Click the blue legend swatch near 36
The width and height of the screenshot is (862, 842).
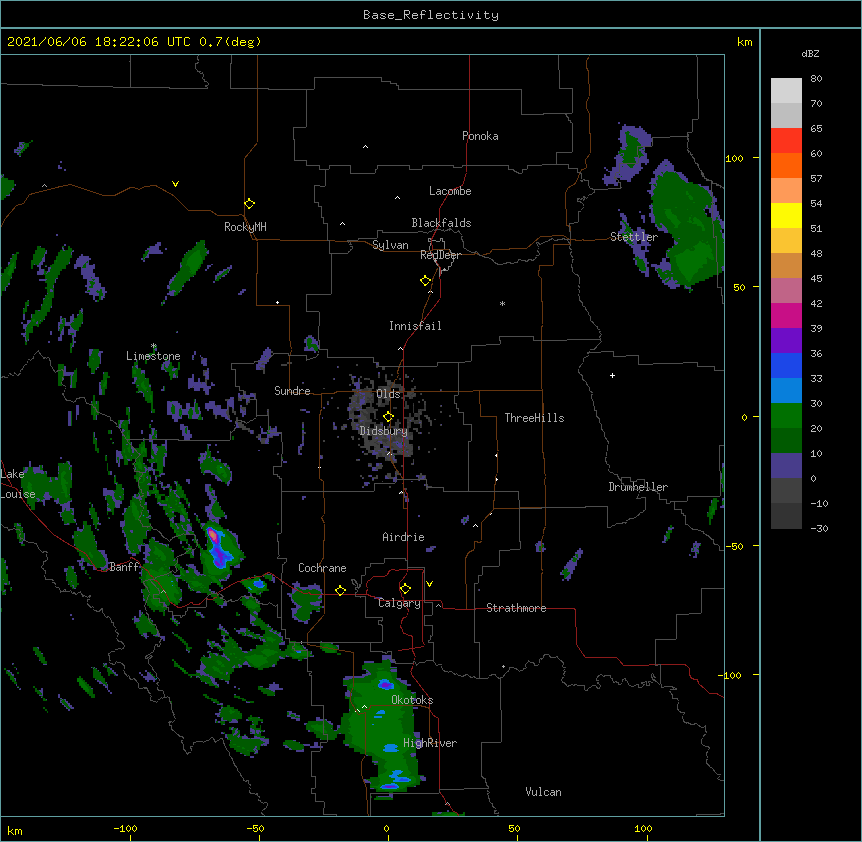coord(786,365)
